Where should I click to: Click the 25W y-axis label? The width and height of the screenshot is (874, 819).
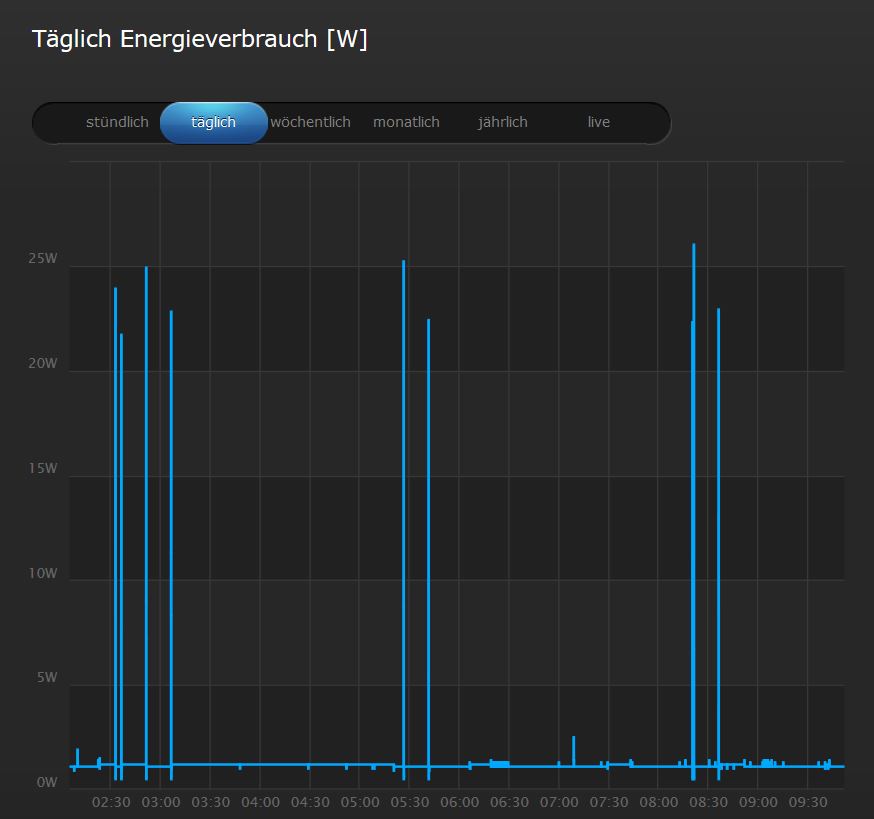(43, 259)
